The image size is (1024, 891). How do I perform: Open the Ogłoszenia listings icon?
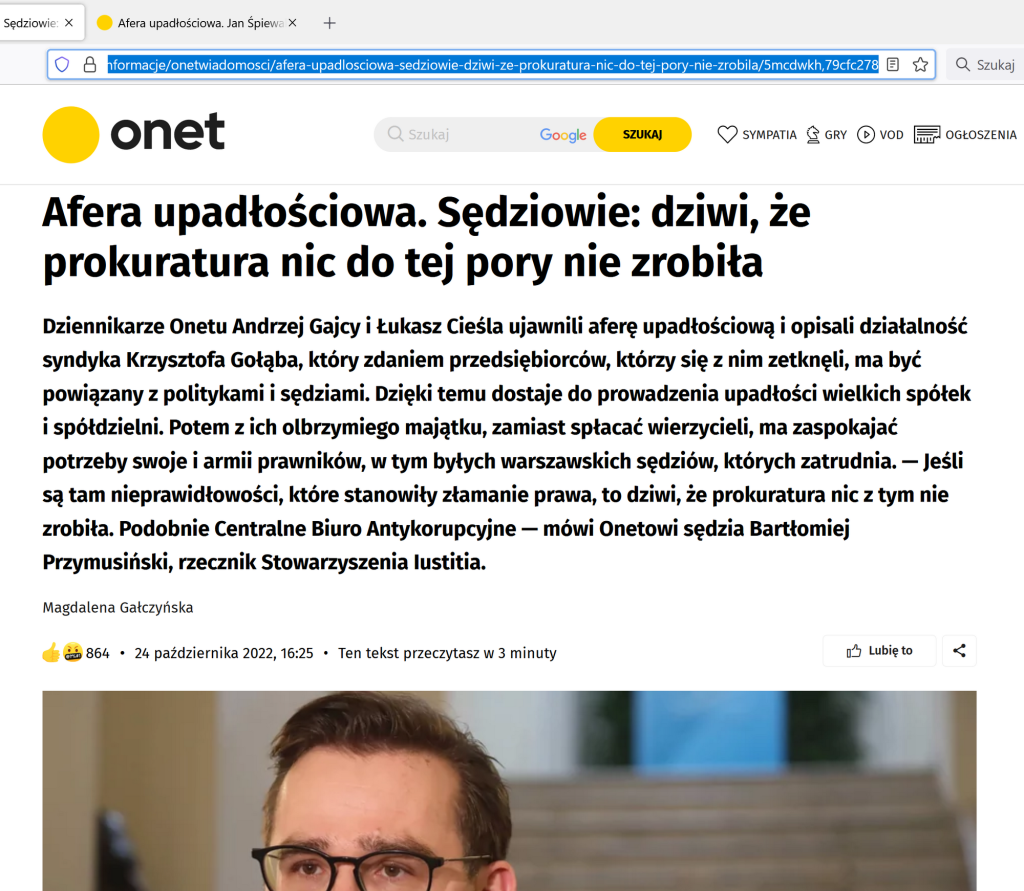(927, 135)
